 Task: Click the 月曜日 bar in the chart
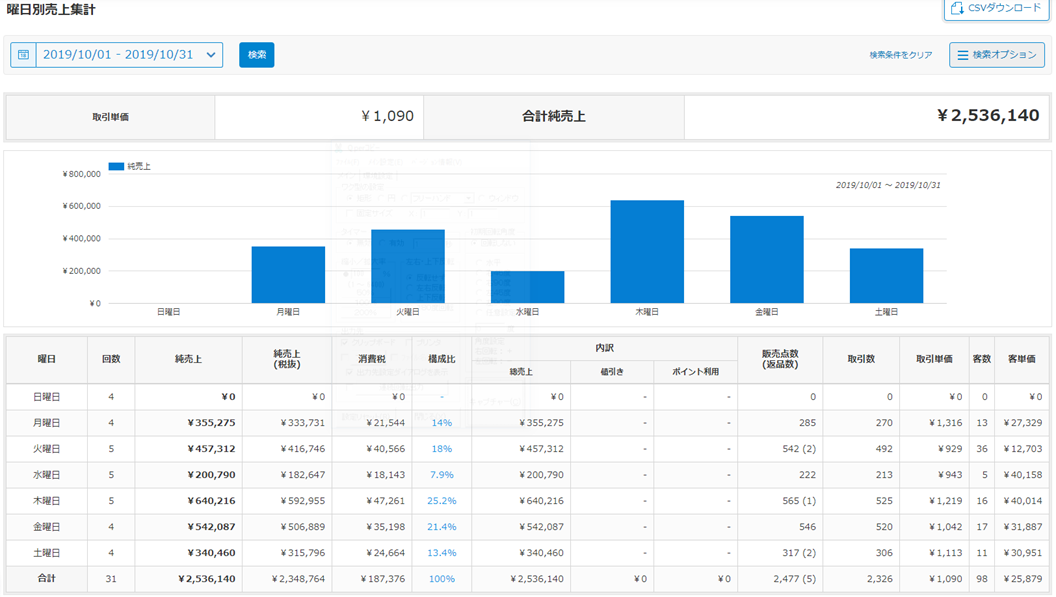pos(288,275)
